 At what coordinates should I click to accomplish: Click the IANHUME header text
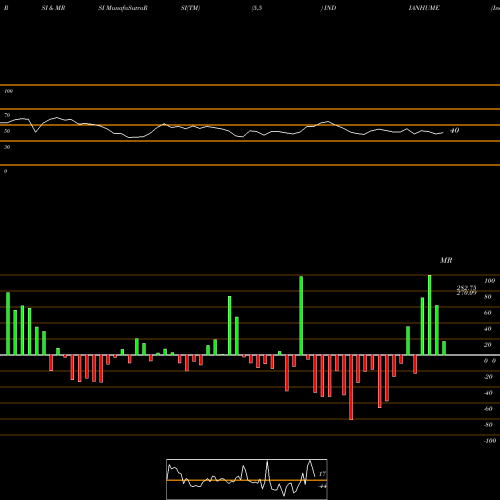(x=424, y=8)
